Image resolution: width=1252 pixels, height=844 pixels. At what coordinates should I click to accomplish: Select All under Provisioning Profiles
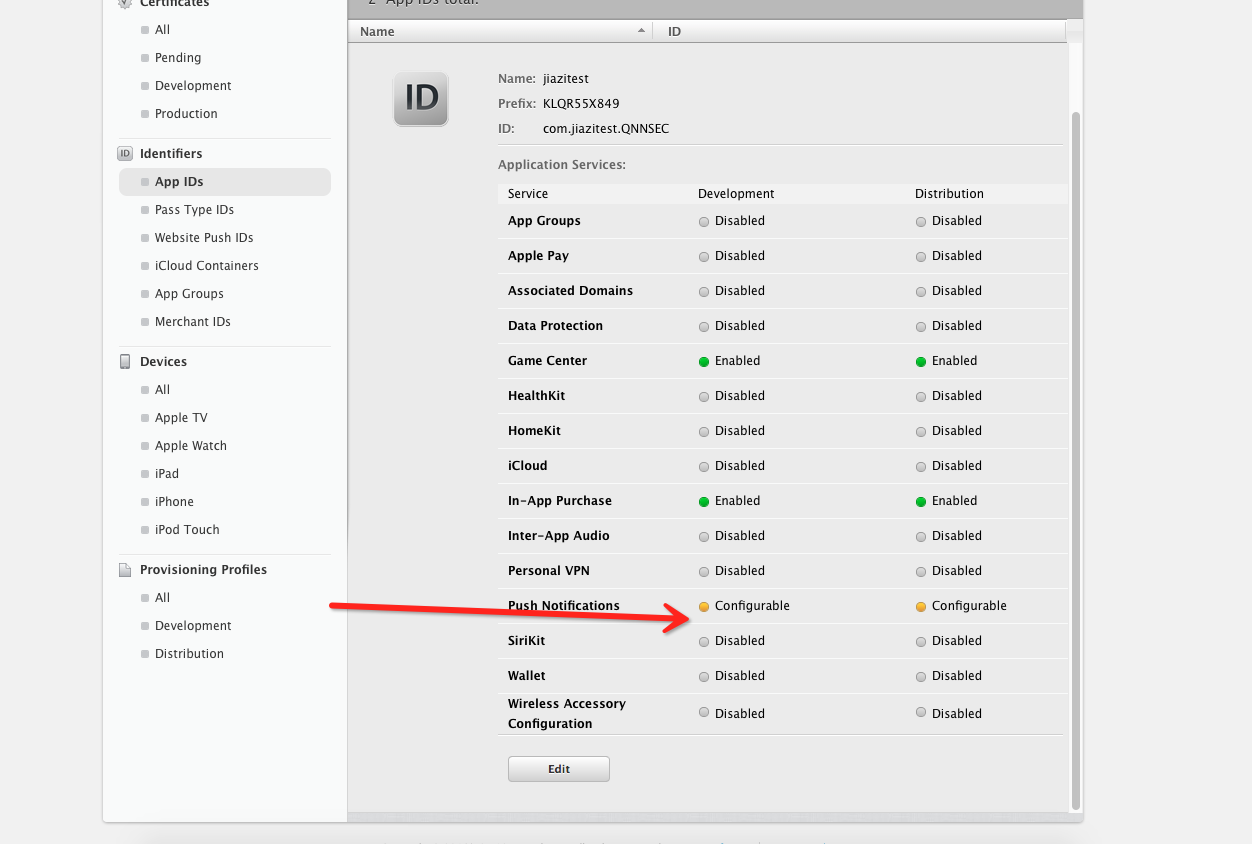click(x=162, y=598)
